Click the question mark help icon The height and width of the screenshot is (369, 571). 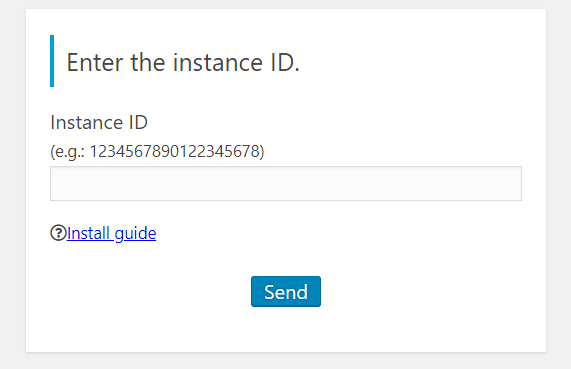pos(58,233)
